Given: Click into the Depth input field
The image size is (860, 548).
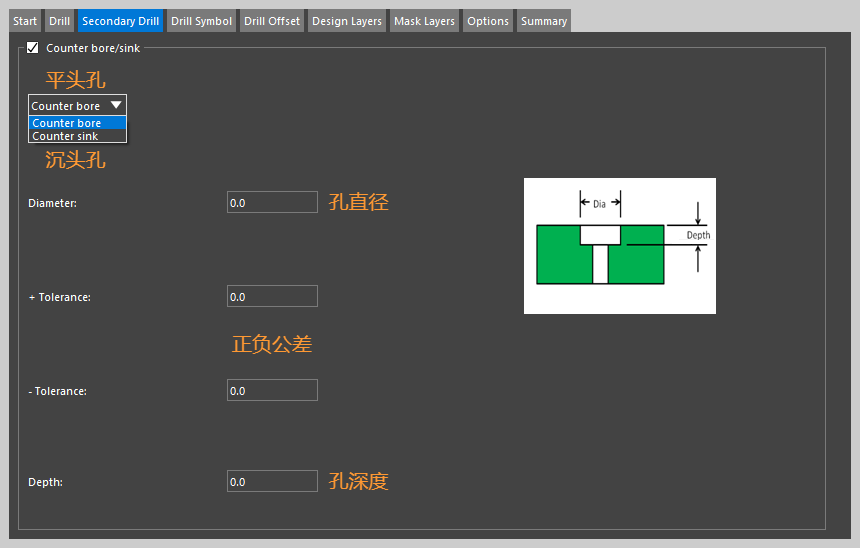Looking at the screenshot, I should pos(272,482).
